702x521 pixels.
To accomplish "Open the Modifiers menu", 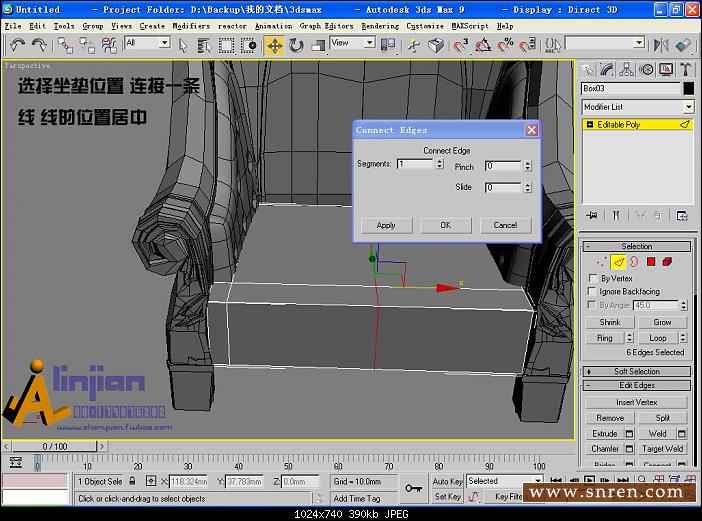I will [x=190, y=26].
